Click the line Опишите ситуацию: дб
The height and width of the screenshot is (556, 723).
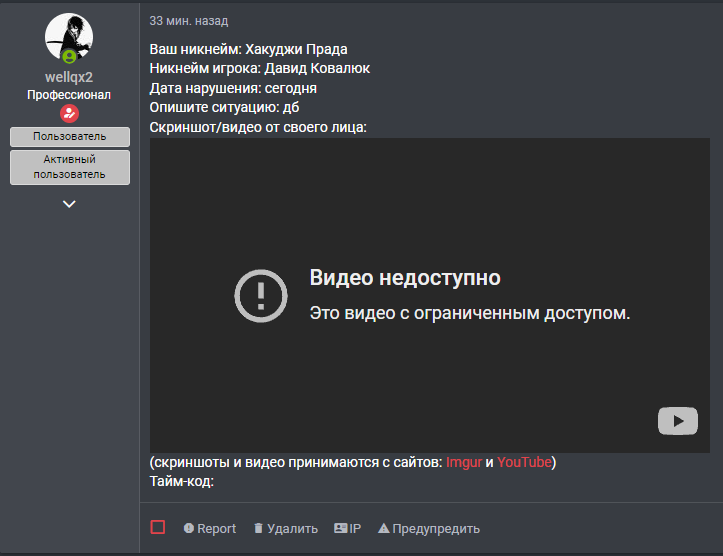point(224,107)
